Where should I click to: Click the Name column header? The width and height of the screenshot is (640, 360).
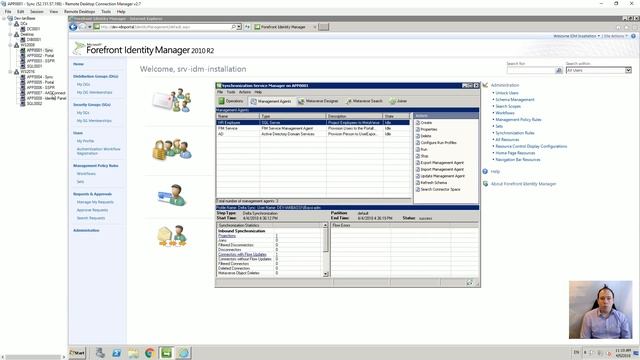click(238, 116)
